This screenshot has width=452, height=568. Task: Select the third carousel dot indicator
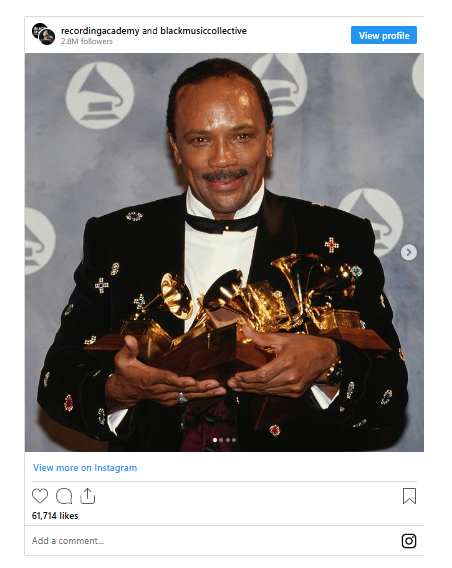click(228, 440)
